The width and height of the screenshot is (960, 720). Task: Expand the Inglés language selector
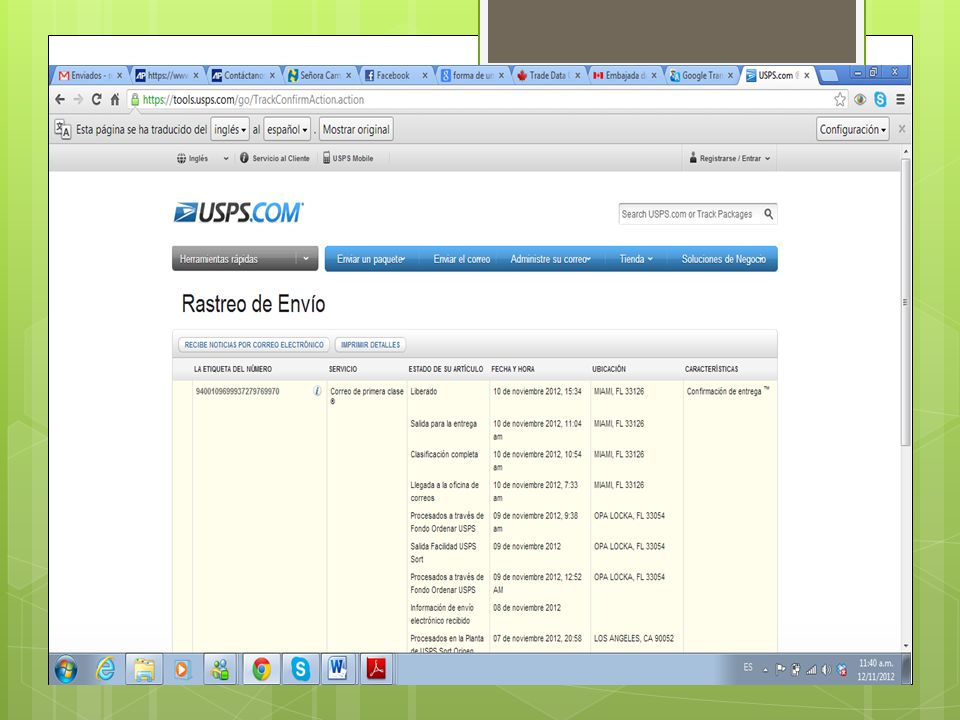coord(203,158)
